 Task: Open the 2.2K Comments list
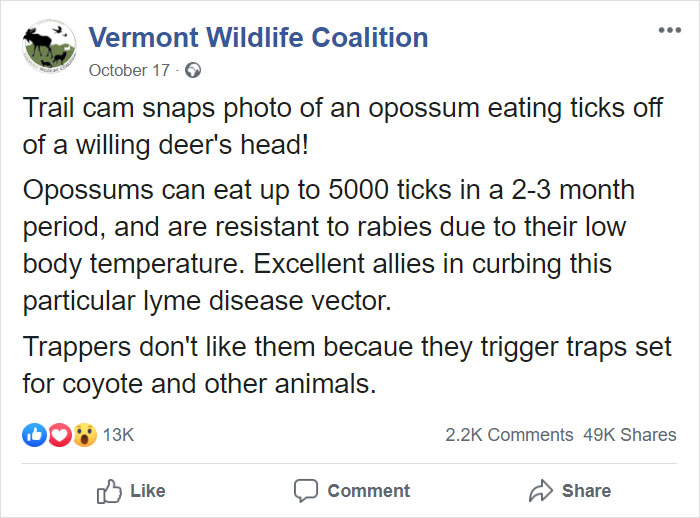coord(509,435)
